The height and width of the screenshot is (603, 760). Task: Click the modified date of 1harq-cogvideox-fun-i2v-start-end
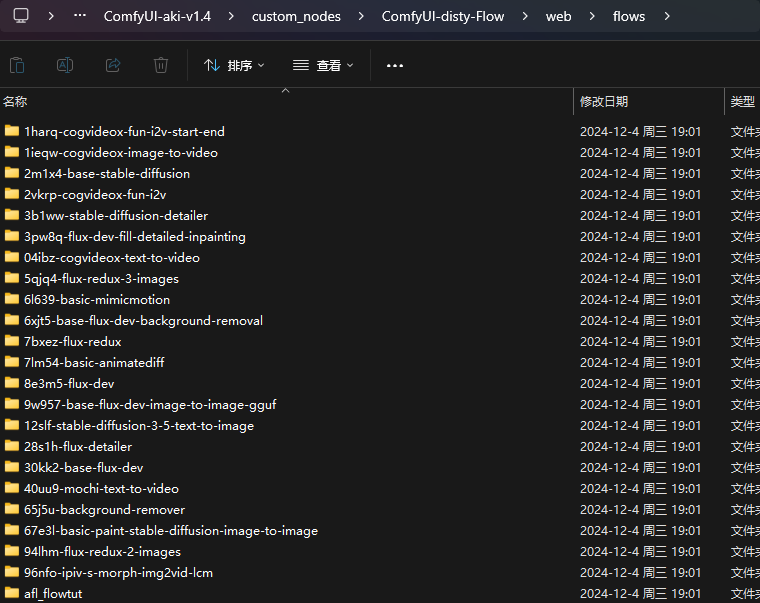pyautogui.click(x=640, y=131)
